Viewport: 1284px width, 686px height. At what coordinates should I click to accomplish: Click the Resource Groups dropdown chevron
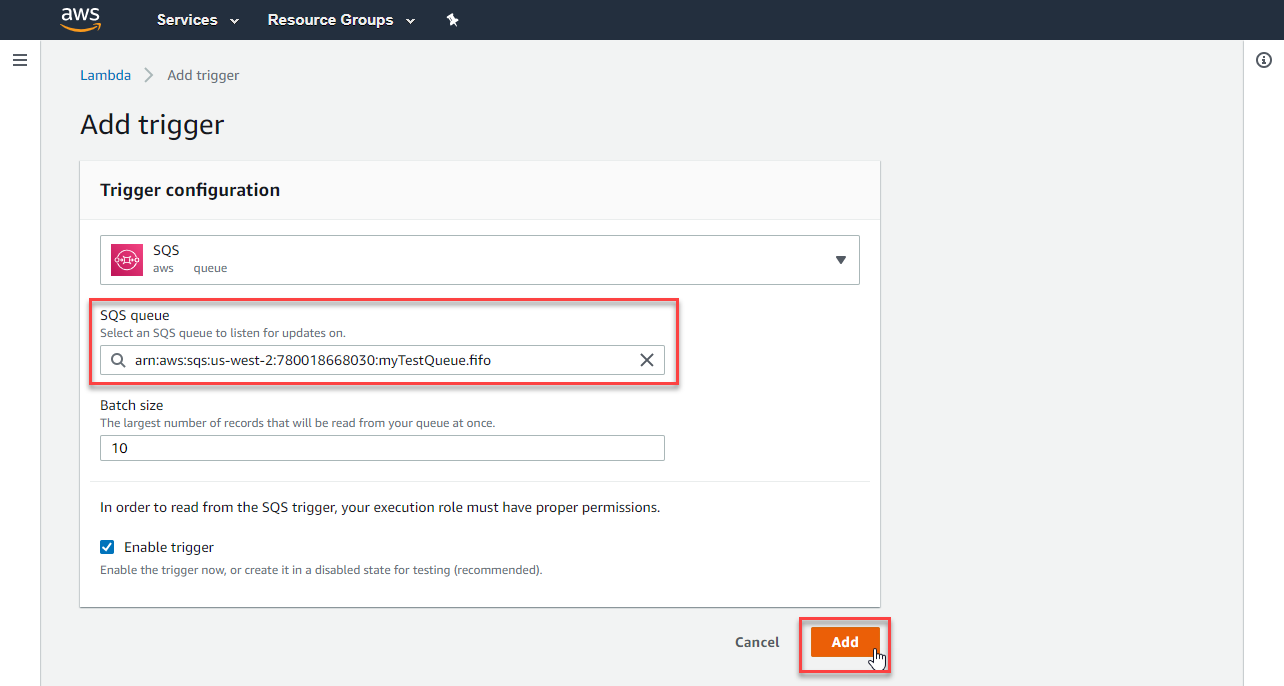[x=410, y=21]
